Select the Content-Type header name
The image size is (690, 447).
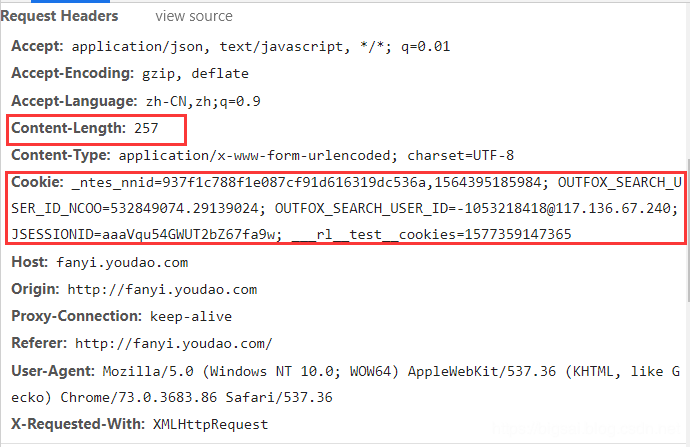pyautogui.click(x=61, y=155)
